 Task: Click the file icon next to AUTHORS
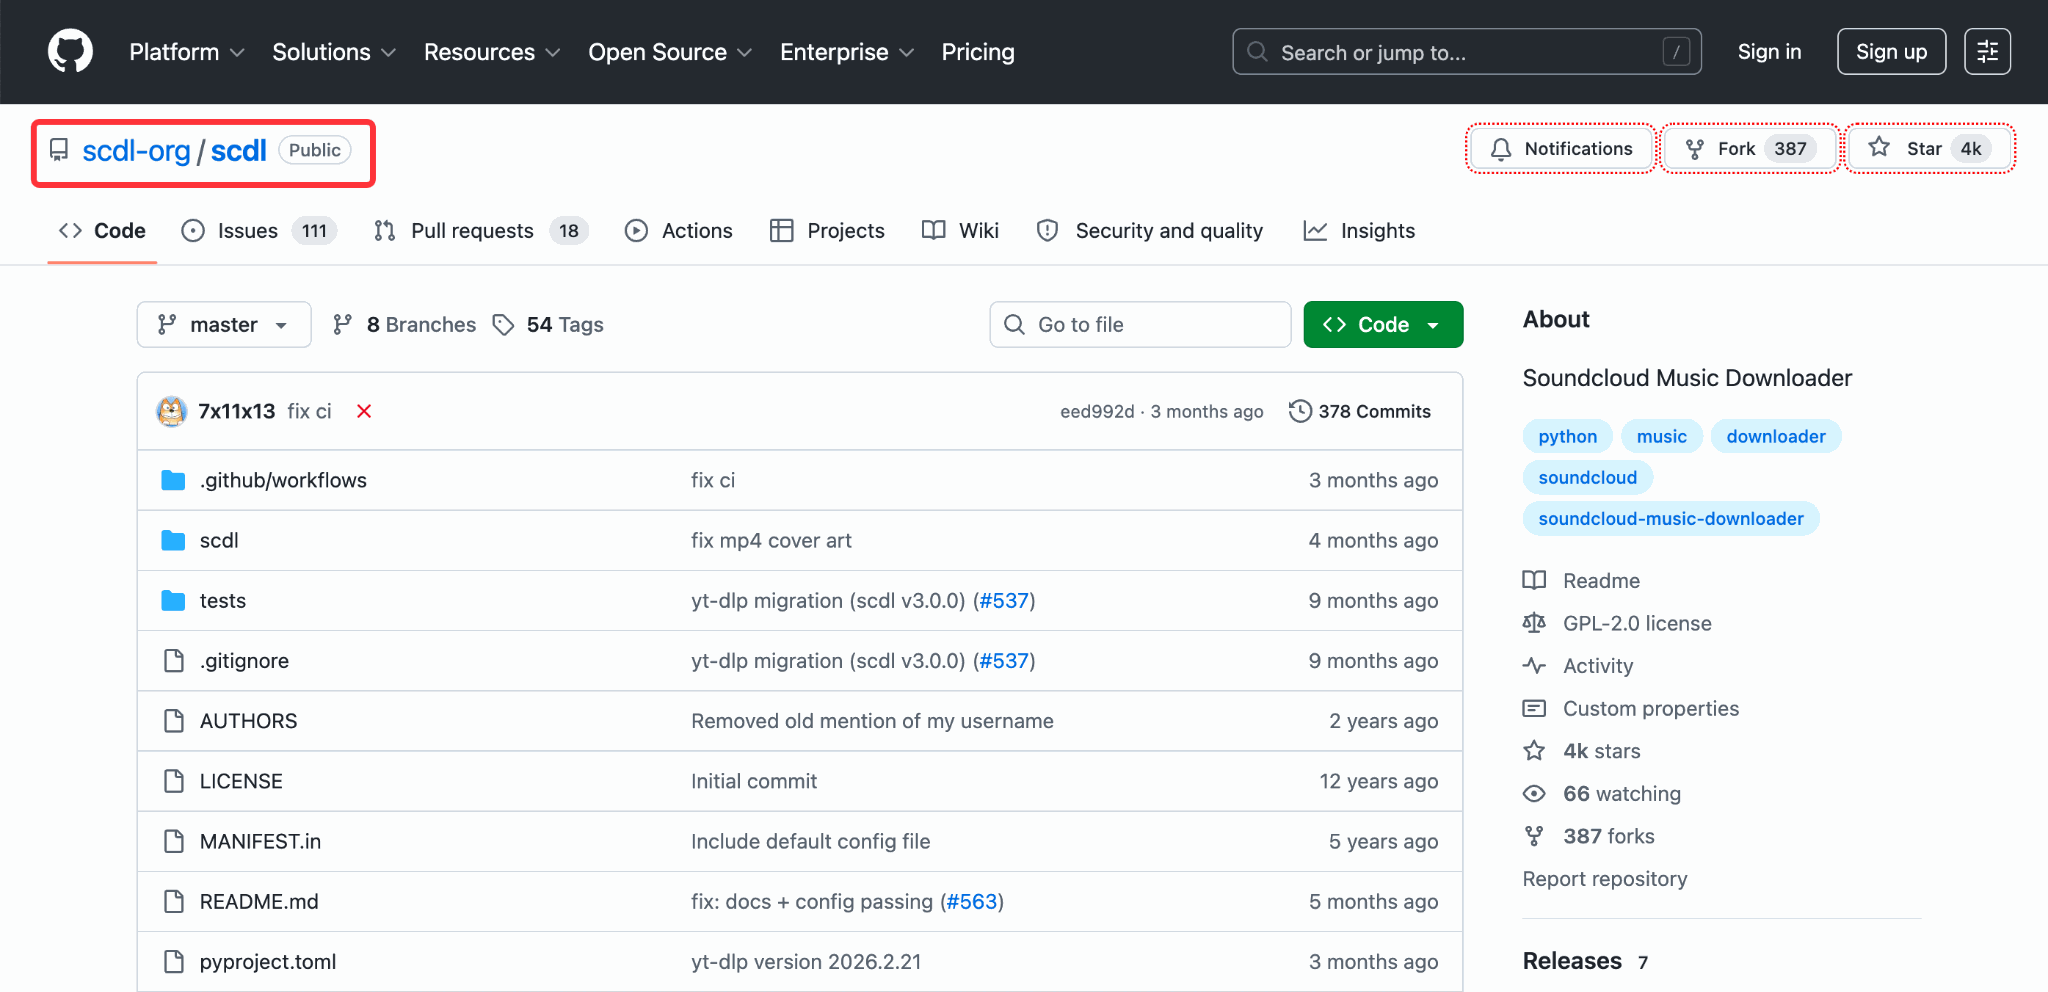[x=174, y=721]
